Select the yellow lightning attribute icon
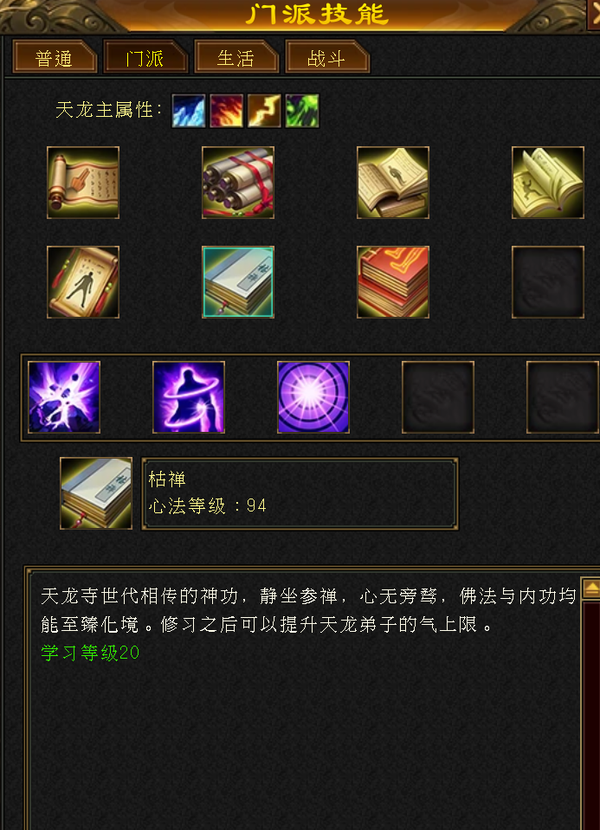Image resolution: width=600 pixels, height=830 pixels. pos(264,111)
